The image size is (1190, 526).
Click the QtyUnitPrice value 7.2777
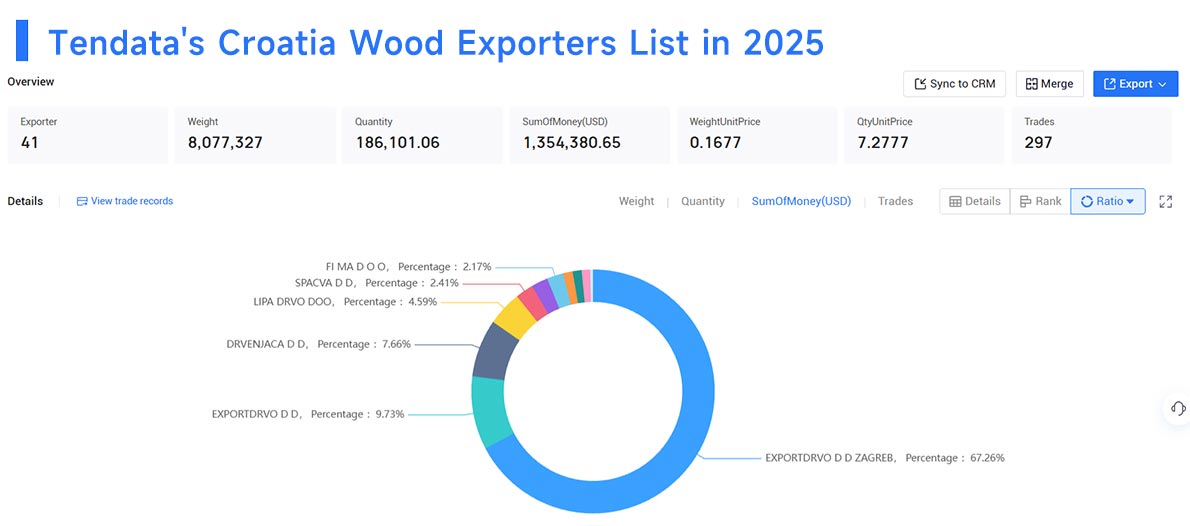click(883, 143)
